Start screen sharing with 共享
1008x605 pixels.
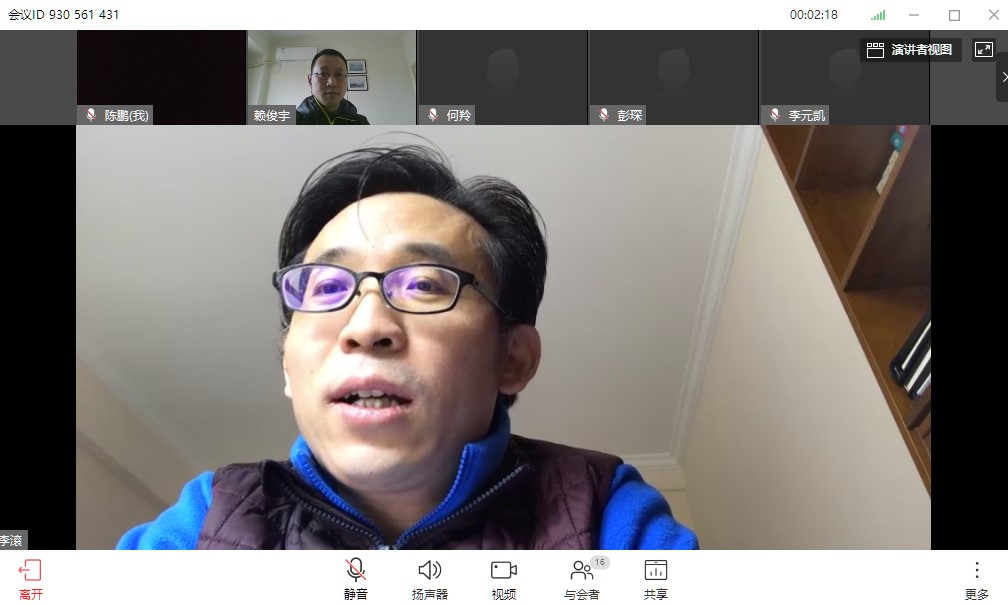pyautogui.click(x=656, y=580)
